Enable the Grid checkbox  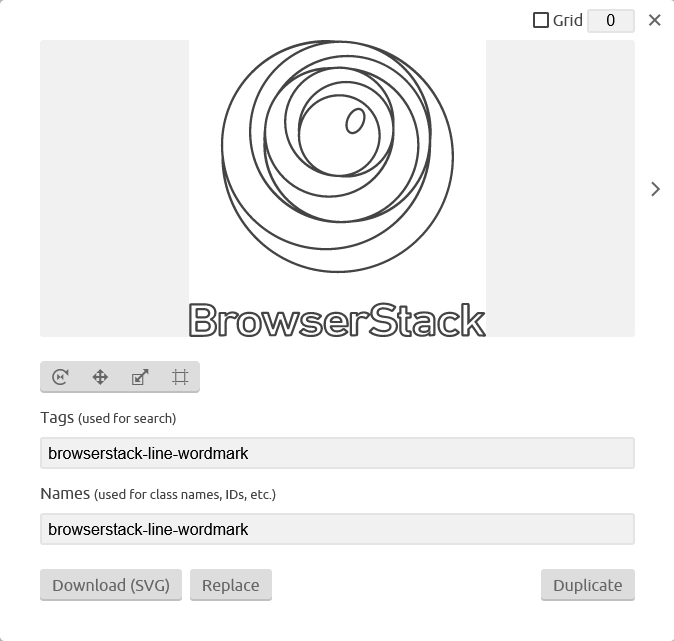[x=541, y=20]
